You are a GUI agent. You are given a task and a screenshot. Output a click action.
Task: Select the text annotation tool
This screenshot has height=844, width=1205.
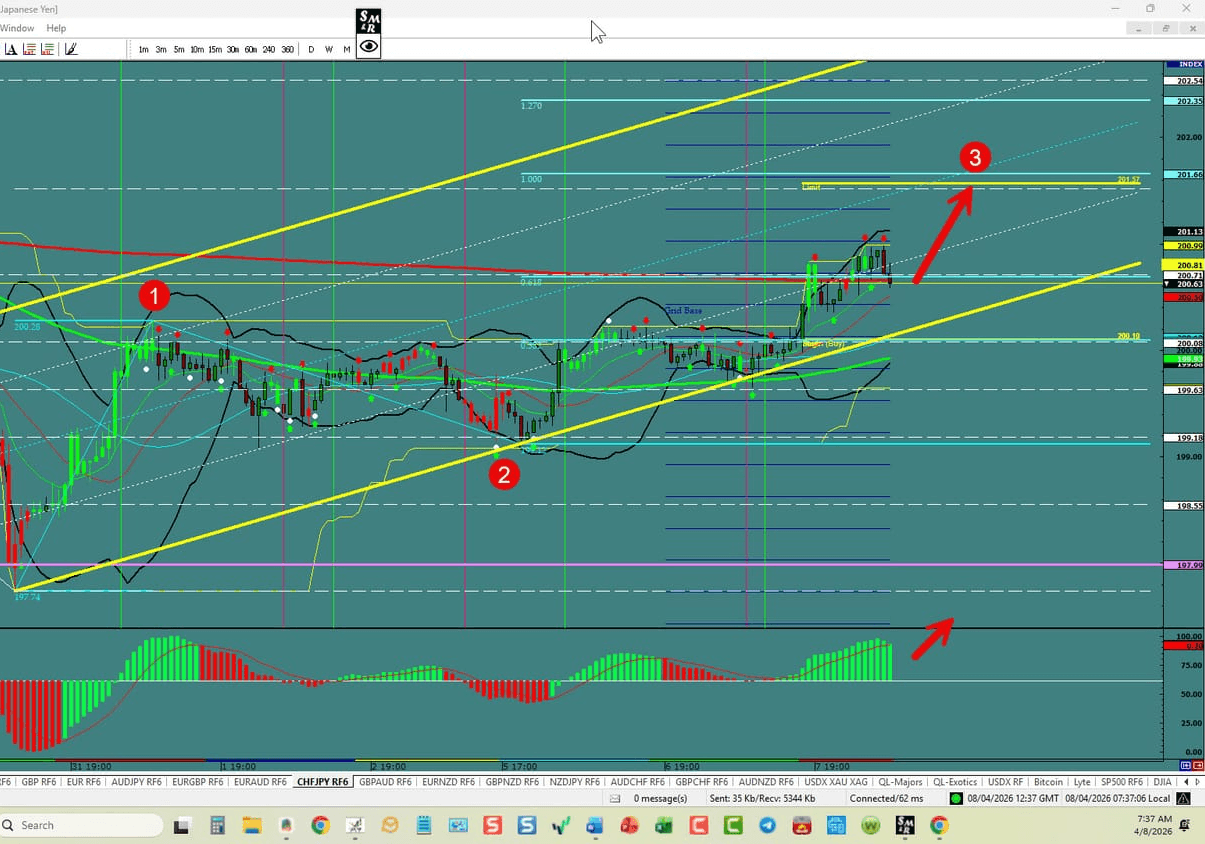click(x=13, y=48)
